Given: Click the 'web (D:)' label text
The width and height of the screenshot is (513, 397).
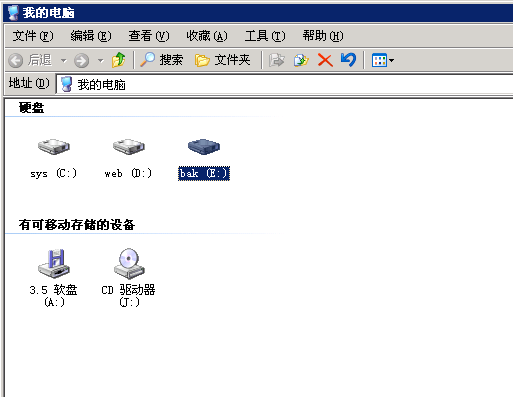Looking at the screenshot, I should point(128,173).
